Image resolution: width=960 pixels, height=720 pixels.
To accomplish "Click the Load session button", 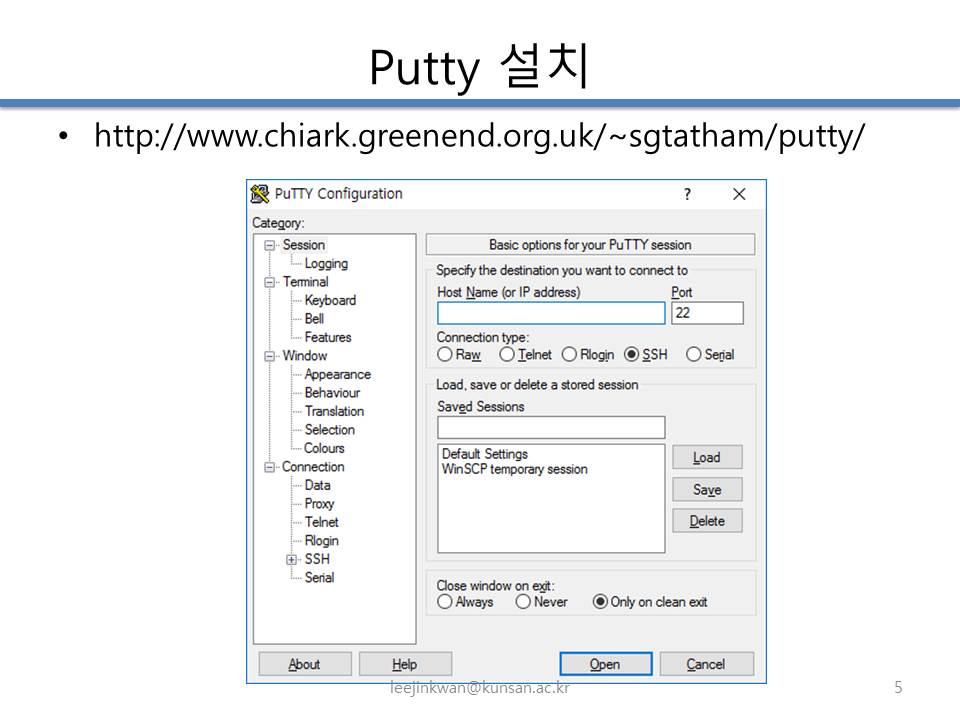I will coord(707,458).
